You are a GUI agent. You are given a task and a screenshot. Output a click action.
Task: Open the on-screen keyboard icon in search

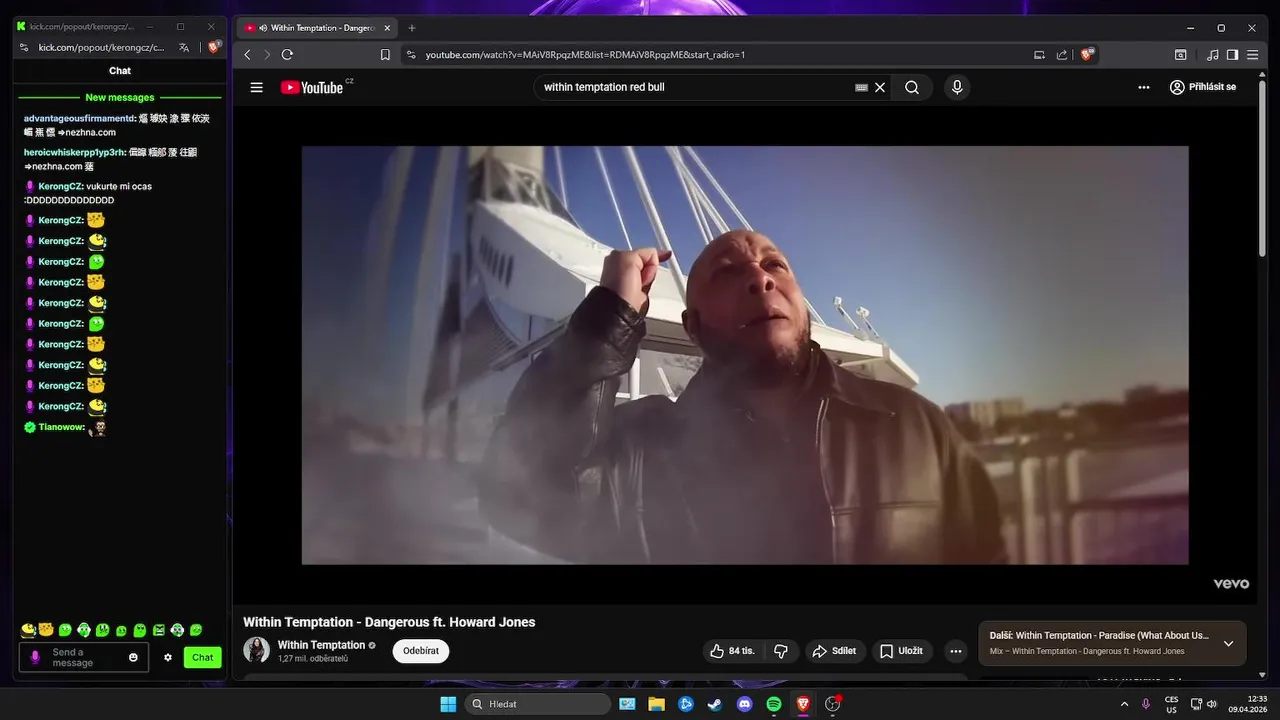(861, 87)
